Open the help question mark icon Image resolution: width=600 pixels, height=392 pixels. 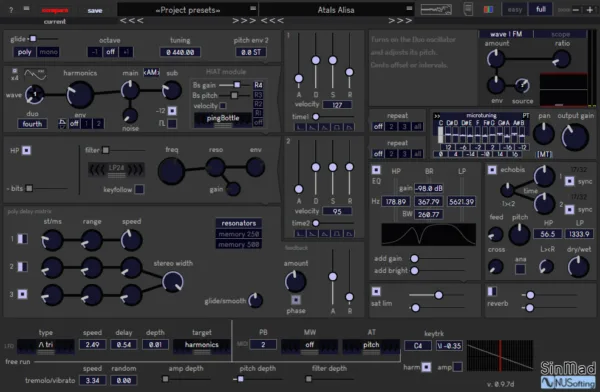[11, 10]
